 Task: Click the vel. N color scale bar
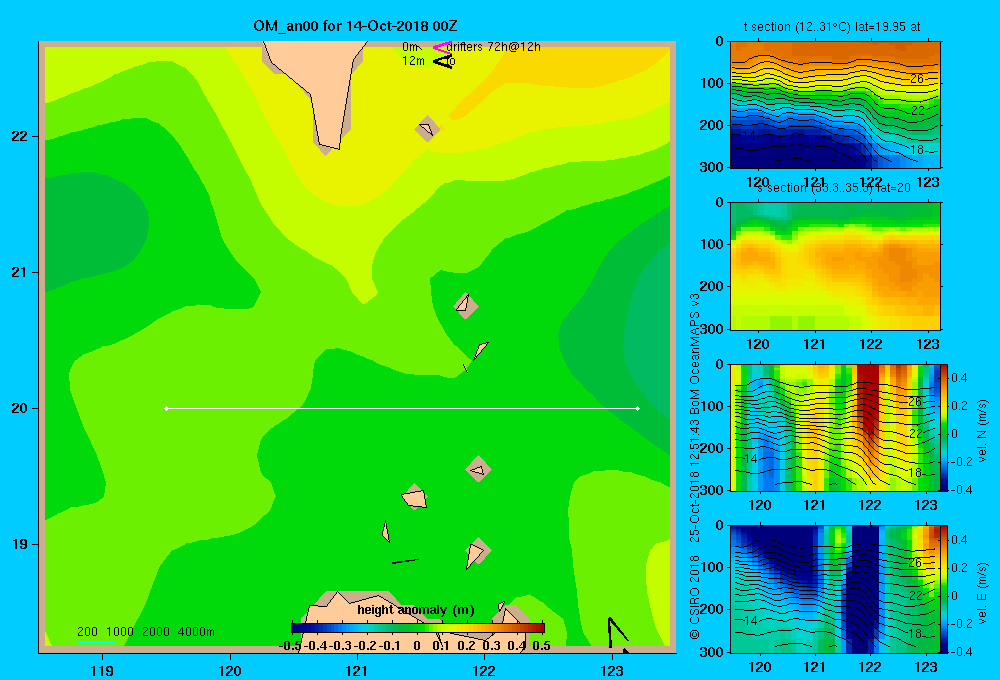coord(944,427)
